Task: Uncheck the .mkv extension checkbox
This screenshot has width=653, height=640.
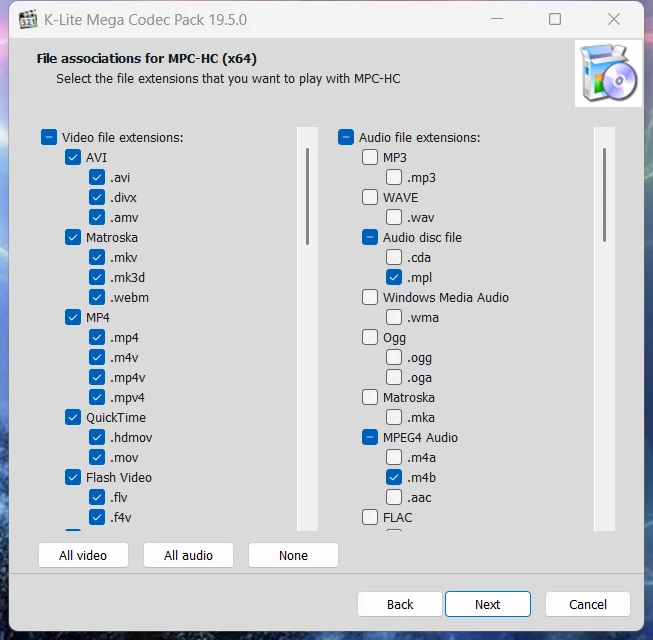Action: coord(97,257)
